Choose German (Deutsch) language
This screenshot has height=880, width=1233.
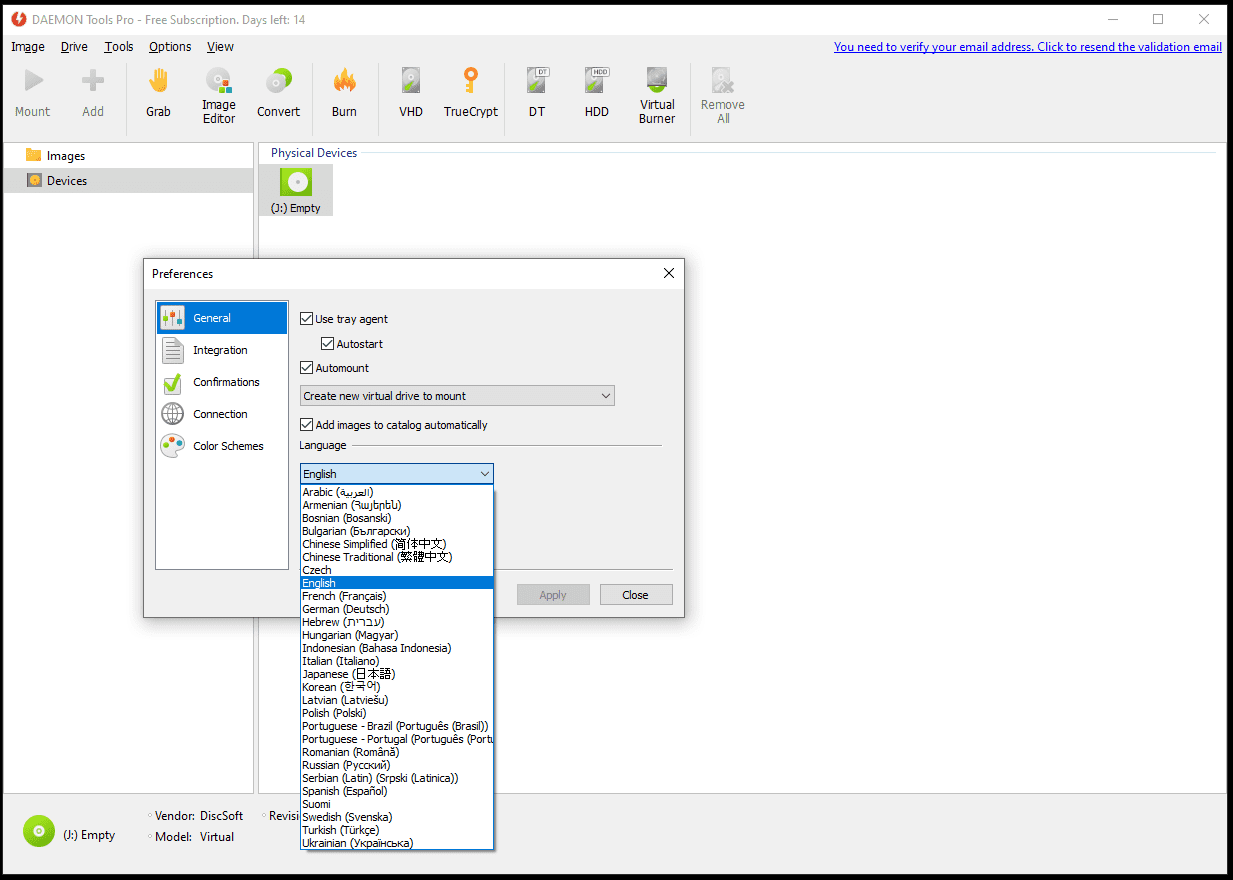(x=397, y=609)
